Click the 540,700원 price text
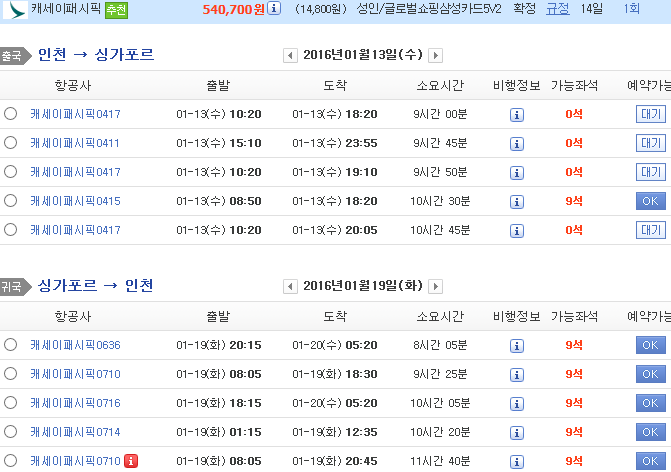Viewport: 671px width, 472px height. tap(234, 9)
